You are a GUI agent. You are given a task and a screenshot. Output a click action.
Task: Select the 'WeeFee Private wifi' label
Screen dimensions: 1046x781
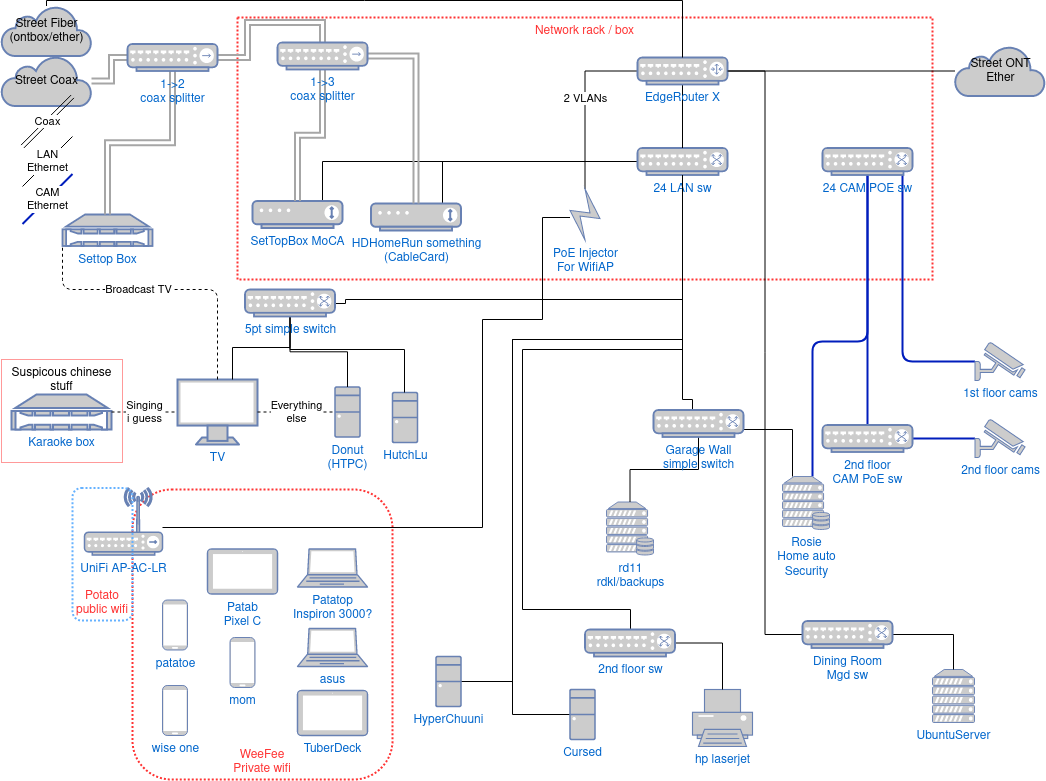(262, 760)
